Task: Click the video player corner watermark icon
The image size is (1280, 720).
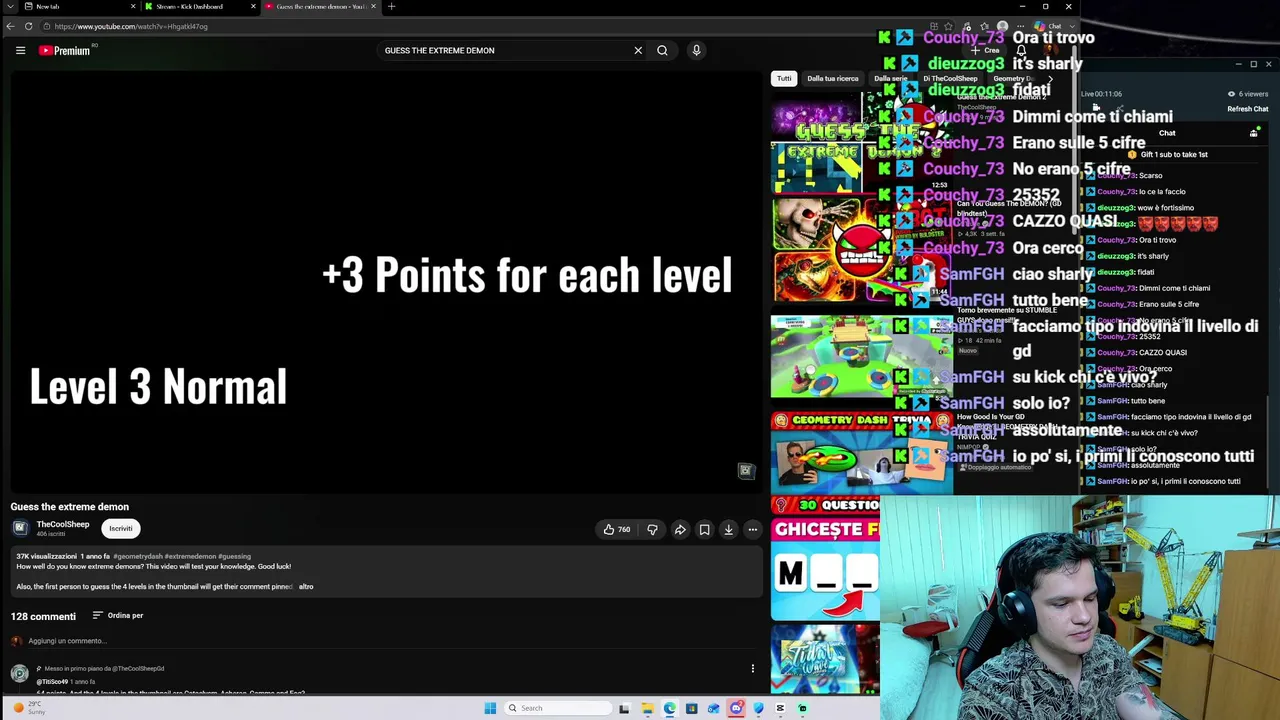Action: click(745, 471)
